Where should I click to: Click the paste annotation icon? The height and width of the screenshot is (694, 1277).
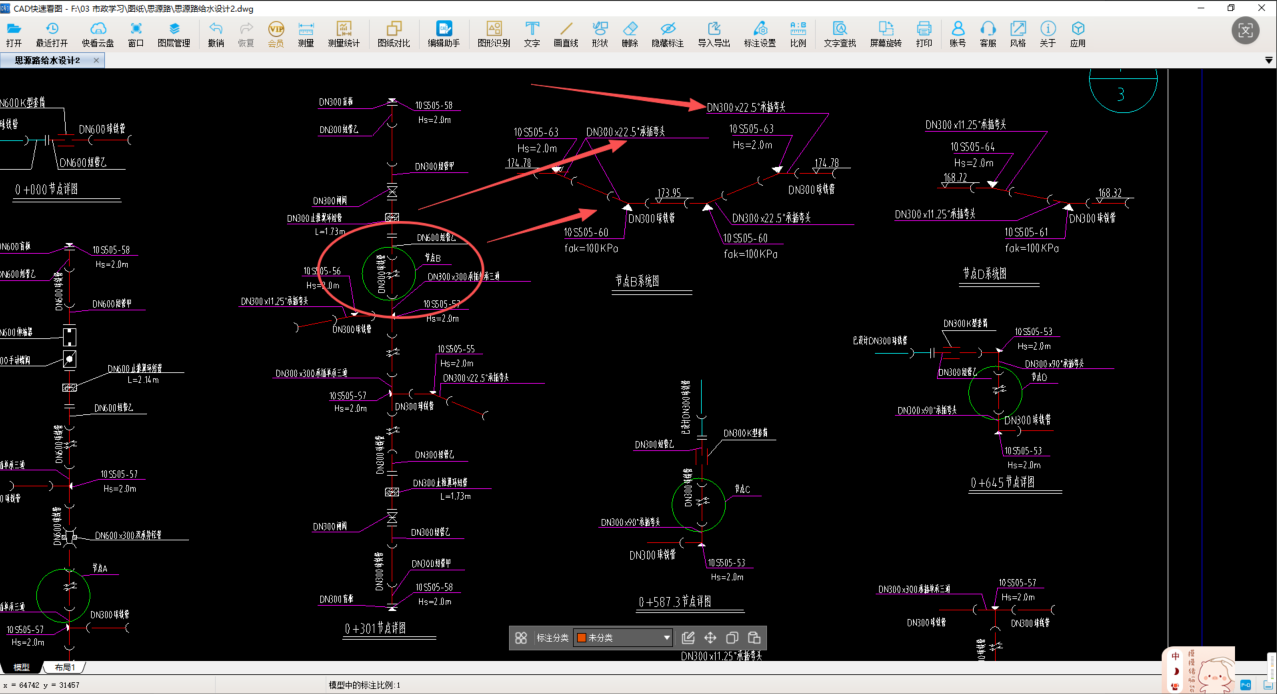[754, 637]
